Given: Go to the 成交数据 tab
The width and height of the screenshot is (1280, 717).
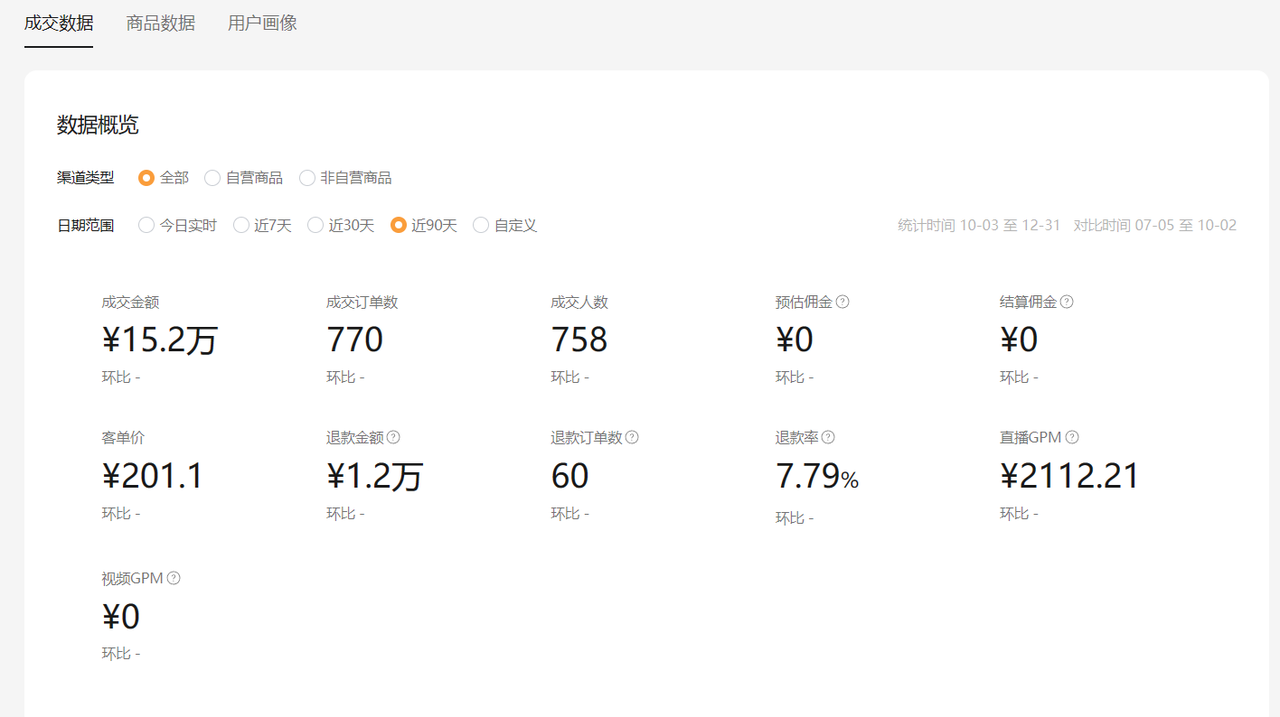Looking at the screenshot, I should click(59, 23).
